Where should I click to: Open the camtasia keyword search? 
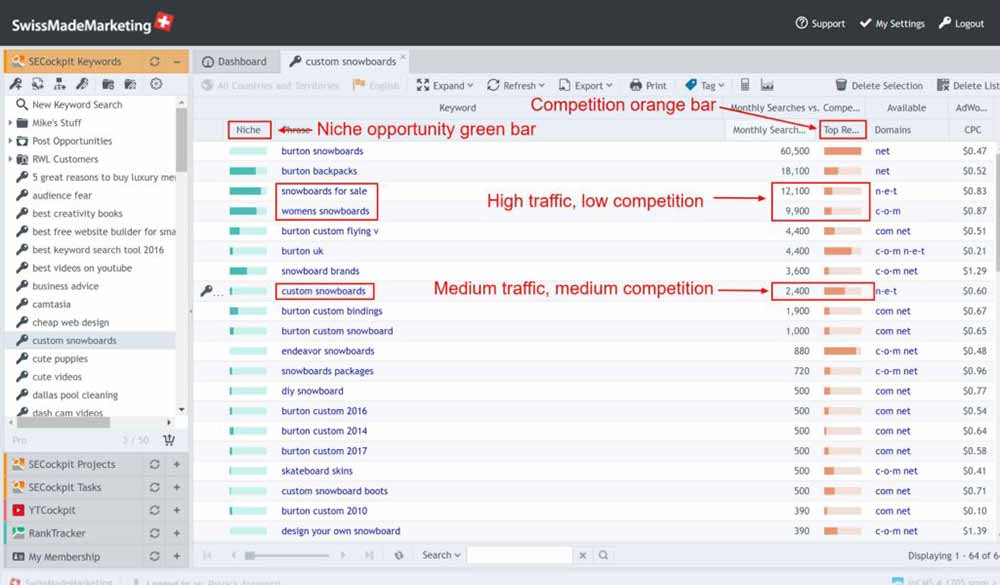click(51, 304)
